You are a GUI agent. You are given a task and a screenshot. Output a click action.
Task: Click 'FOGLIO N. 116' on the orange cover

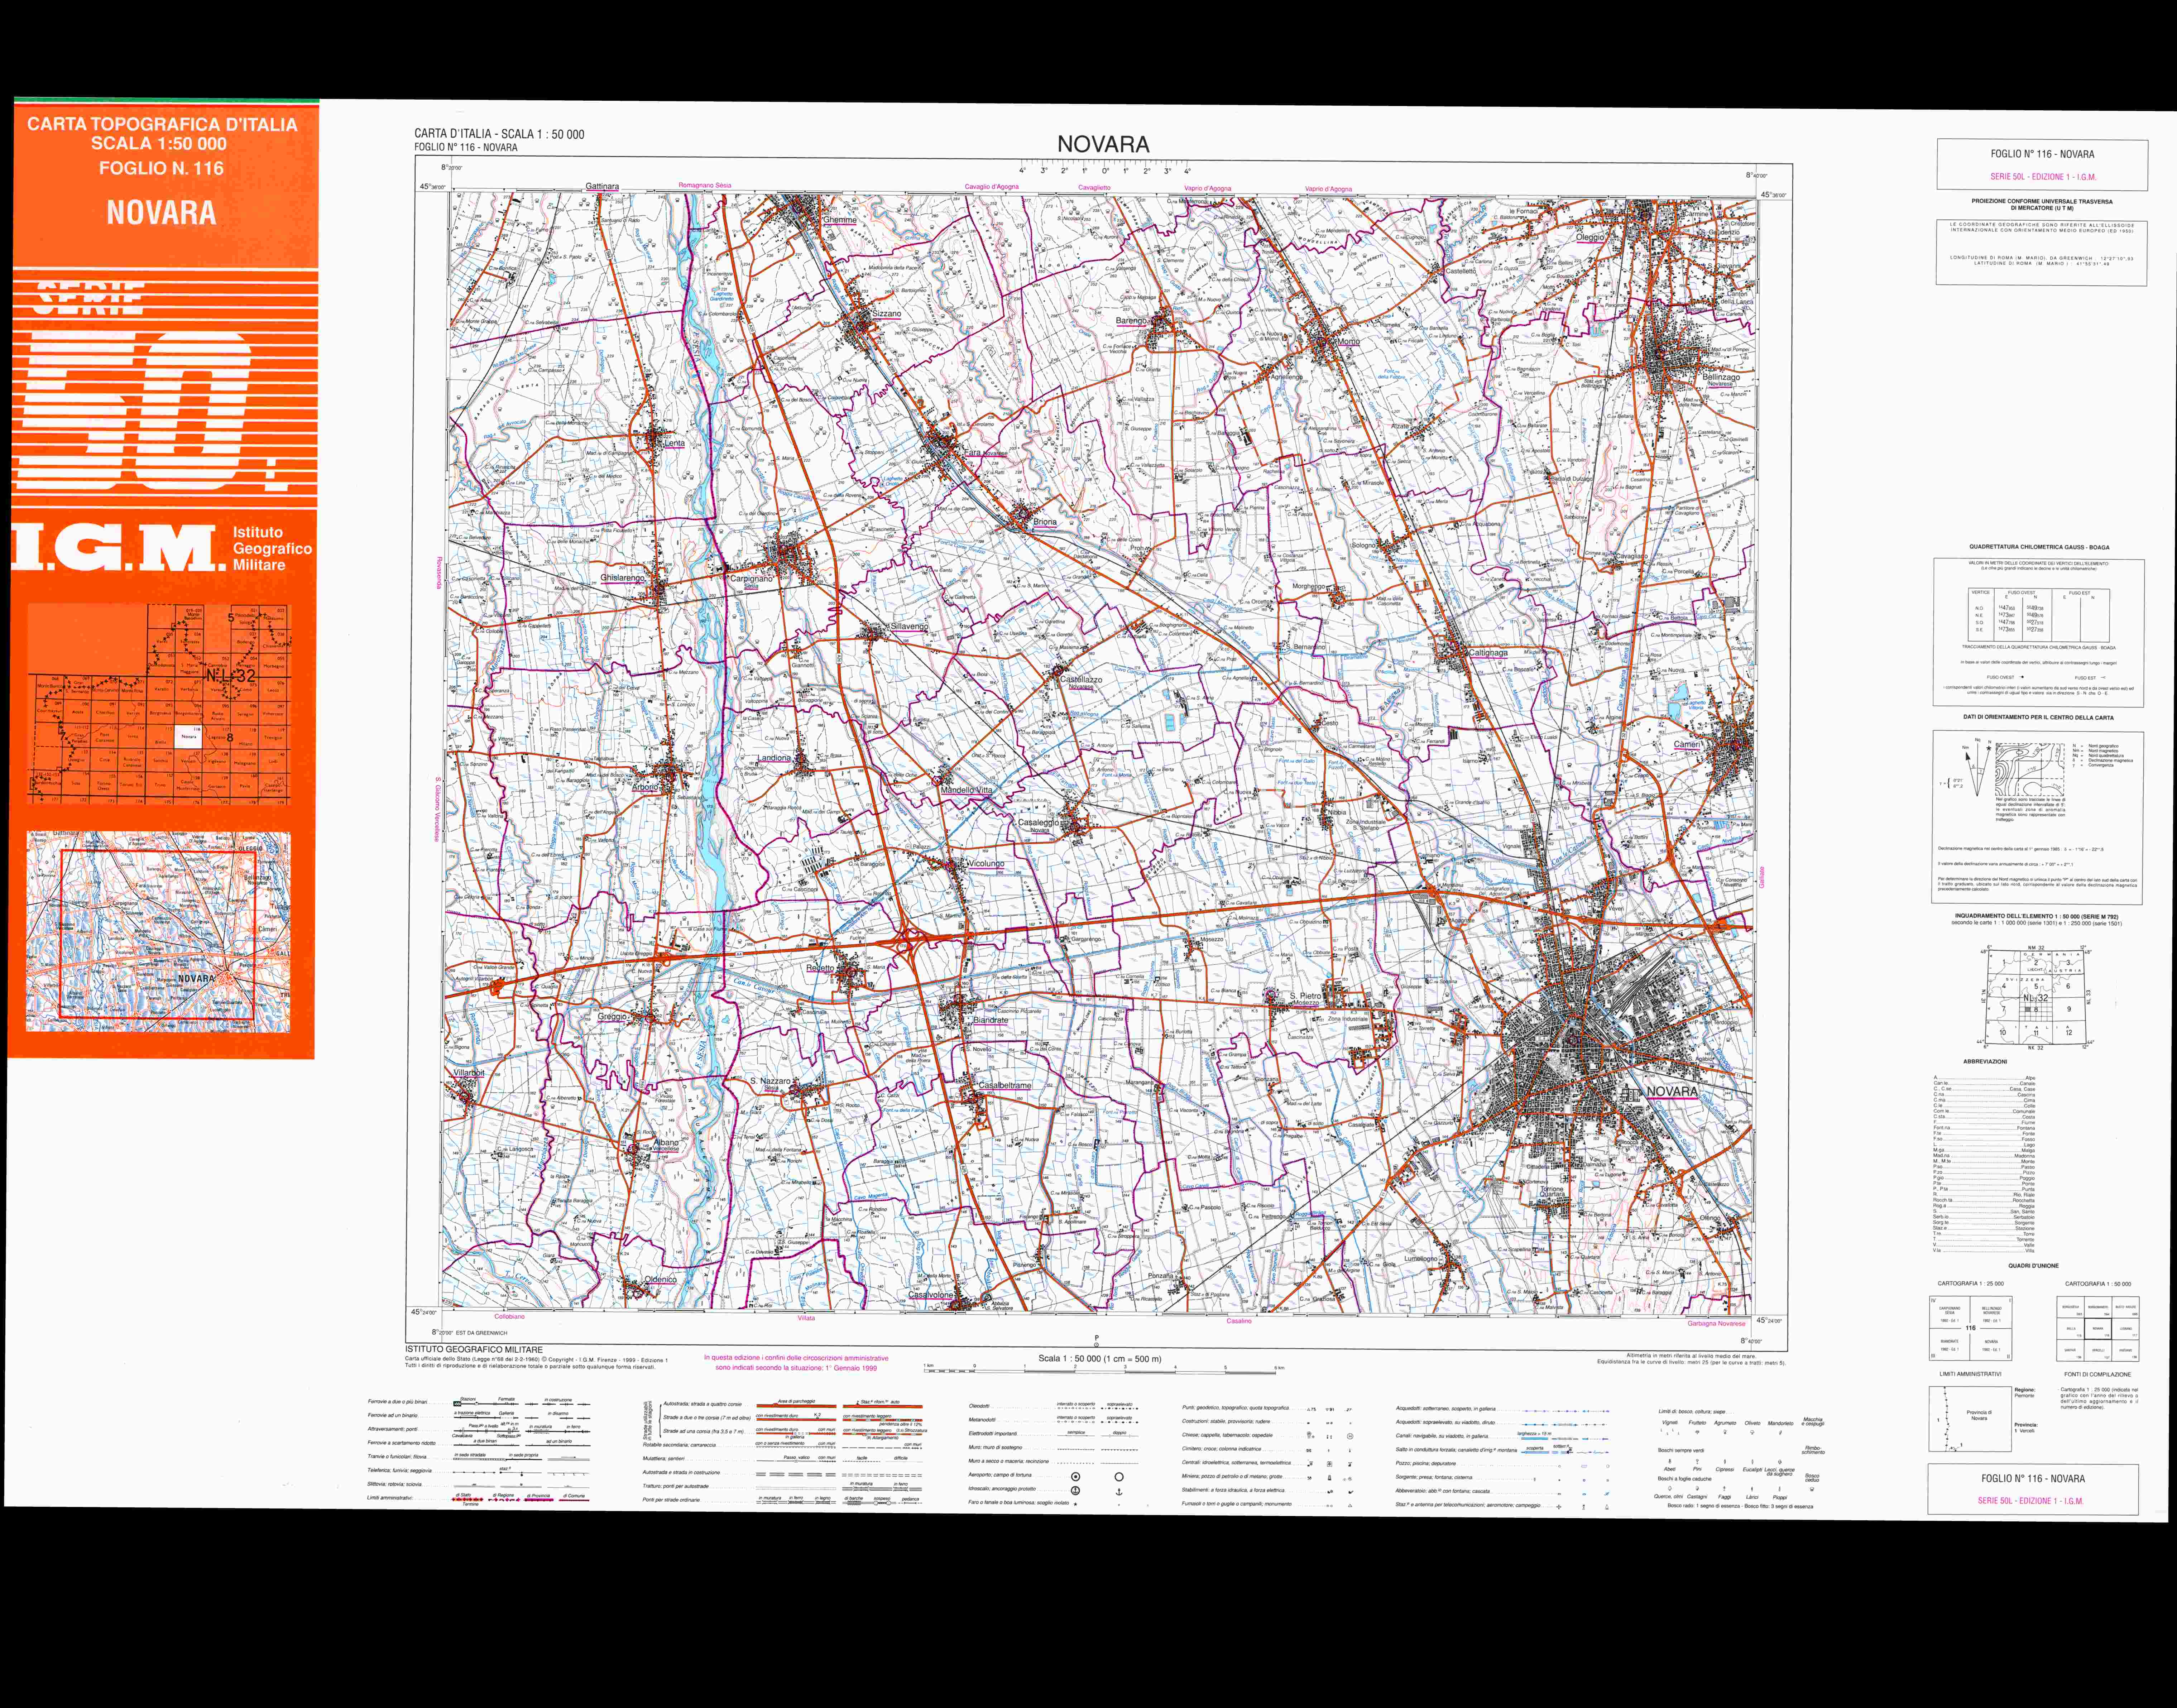coord(161,168)
